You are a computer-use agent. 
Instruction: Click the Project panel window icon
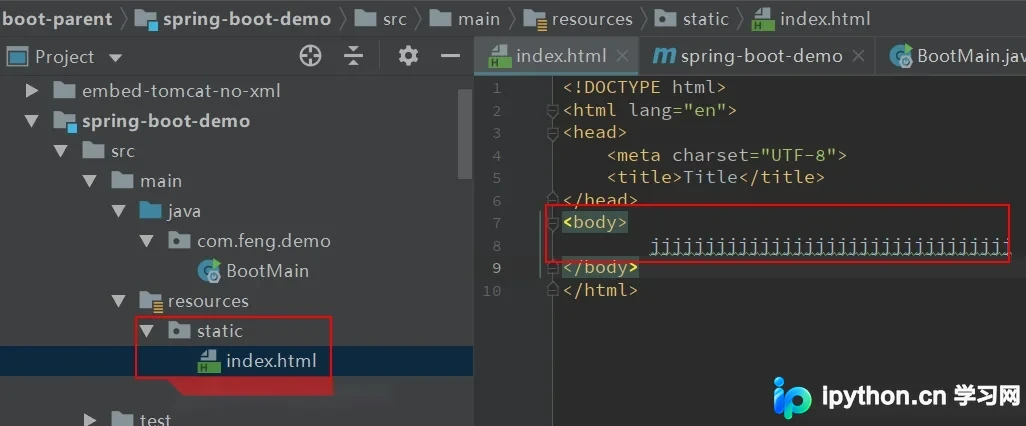point(18,57)
